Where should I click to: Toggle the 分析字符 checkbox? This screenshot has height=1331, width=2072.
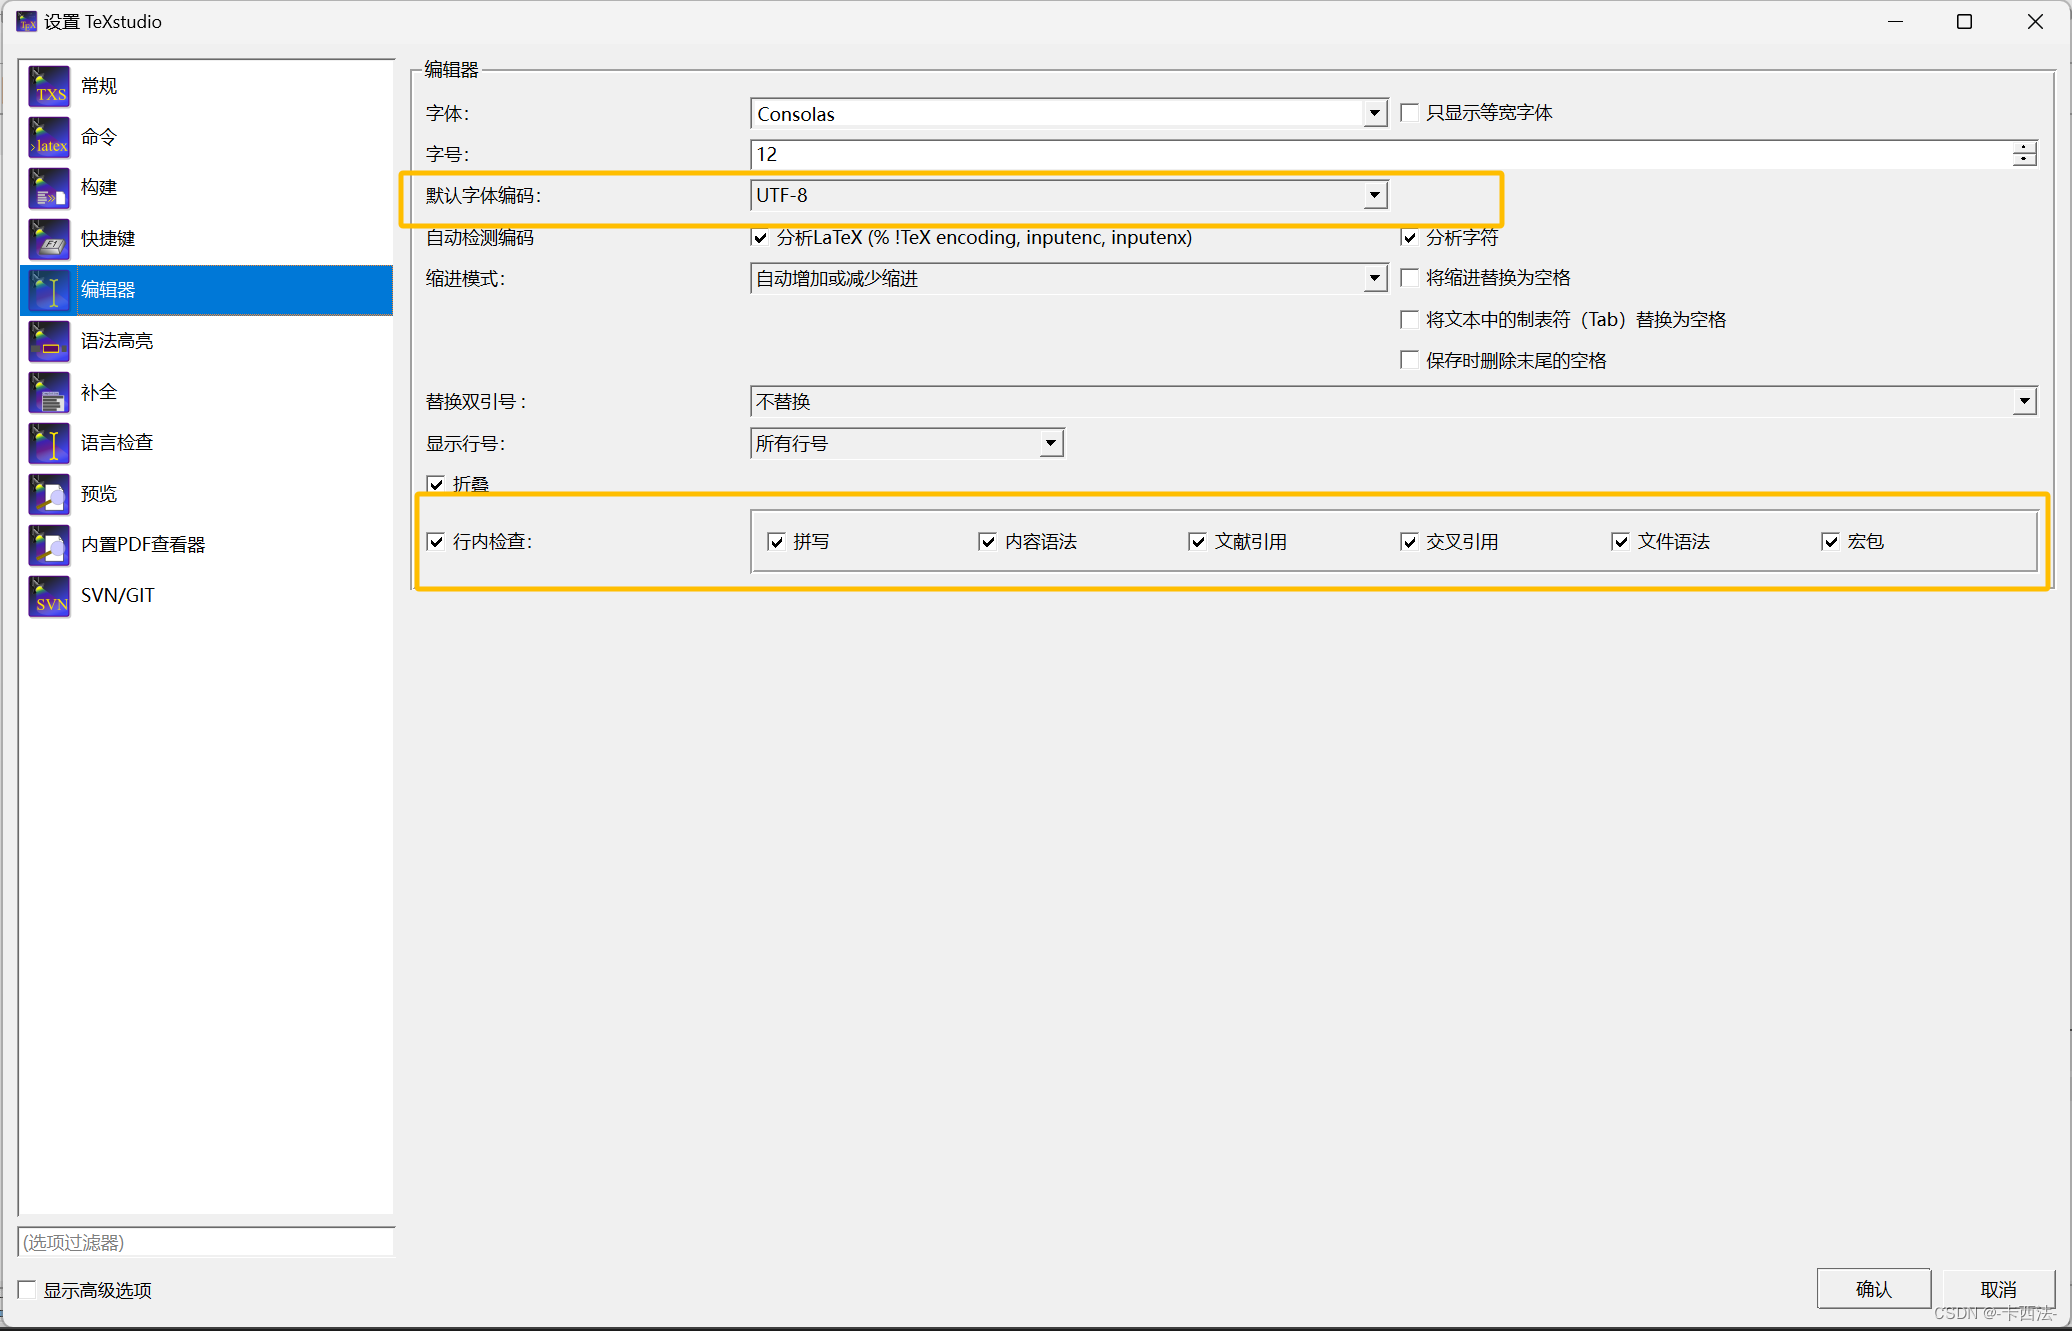(1410, 237)
